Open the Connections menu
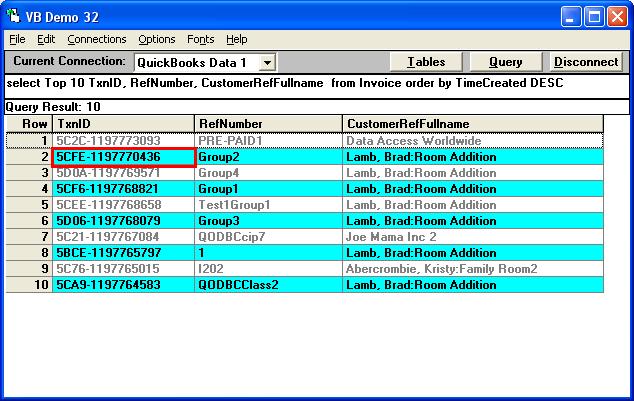This screenshot has width=634, height=401. pyautogui.click(x=97, y=39)
